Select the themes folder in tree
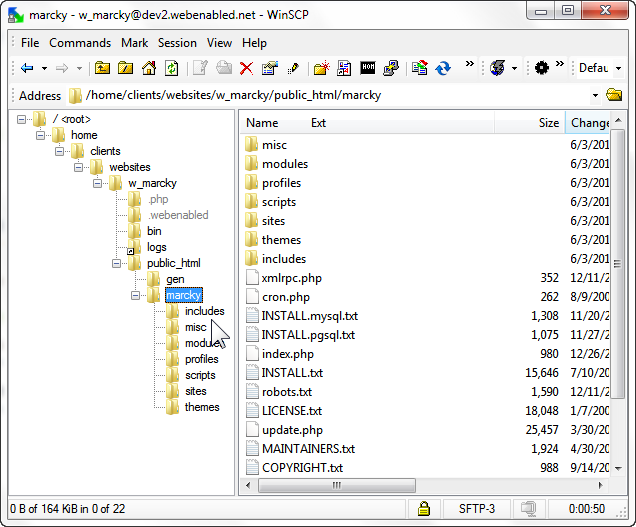 pos(202,407)
